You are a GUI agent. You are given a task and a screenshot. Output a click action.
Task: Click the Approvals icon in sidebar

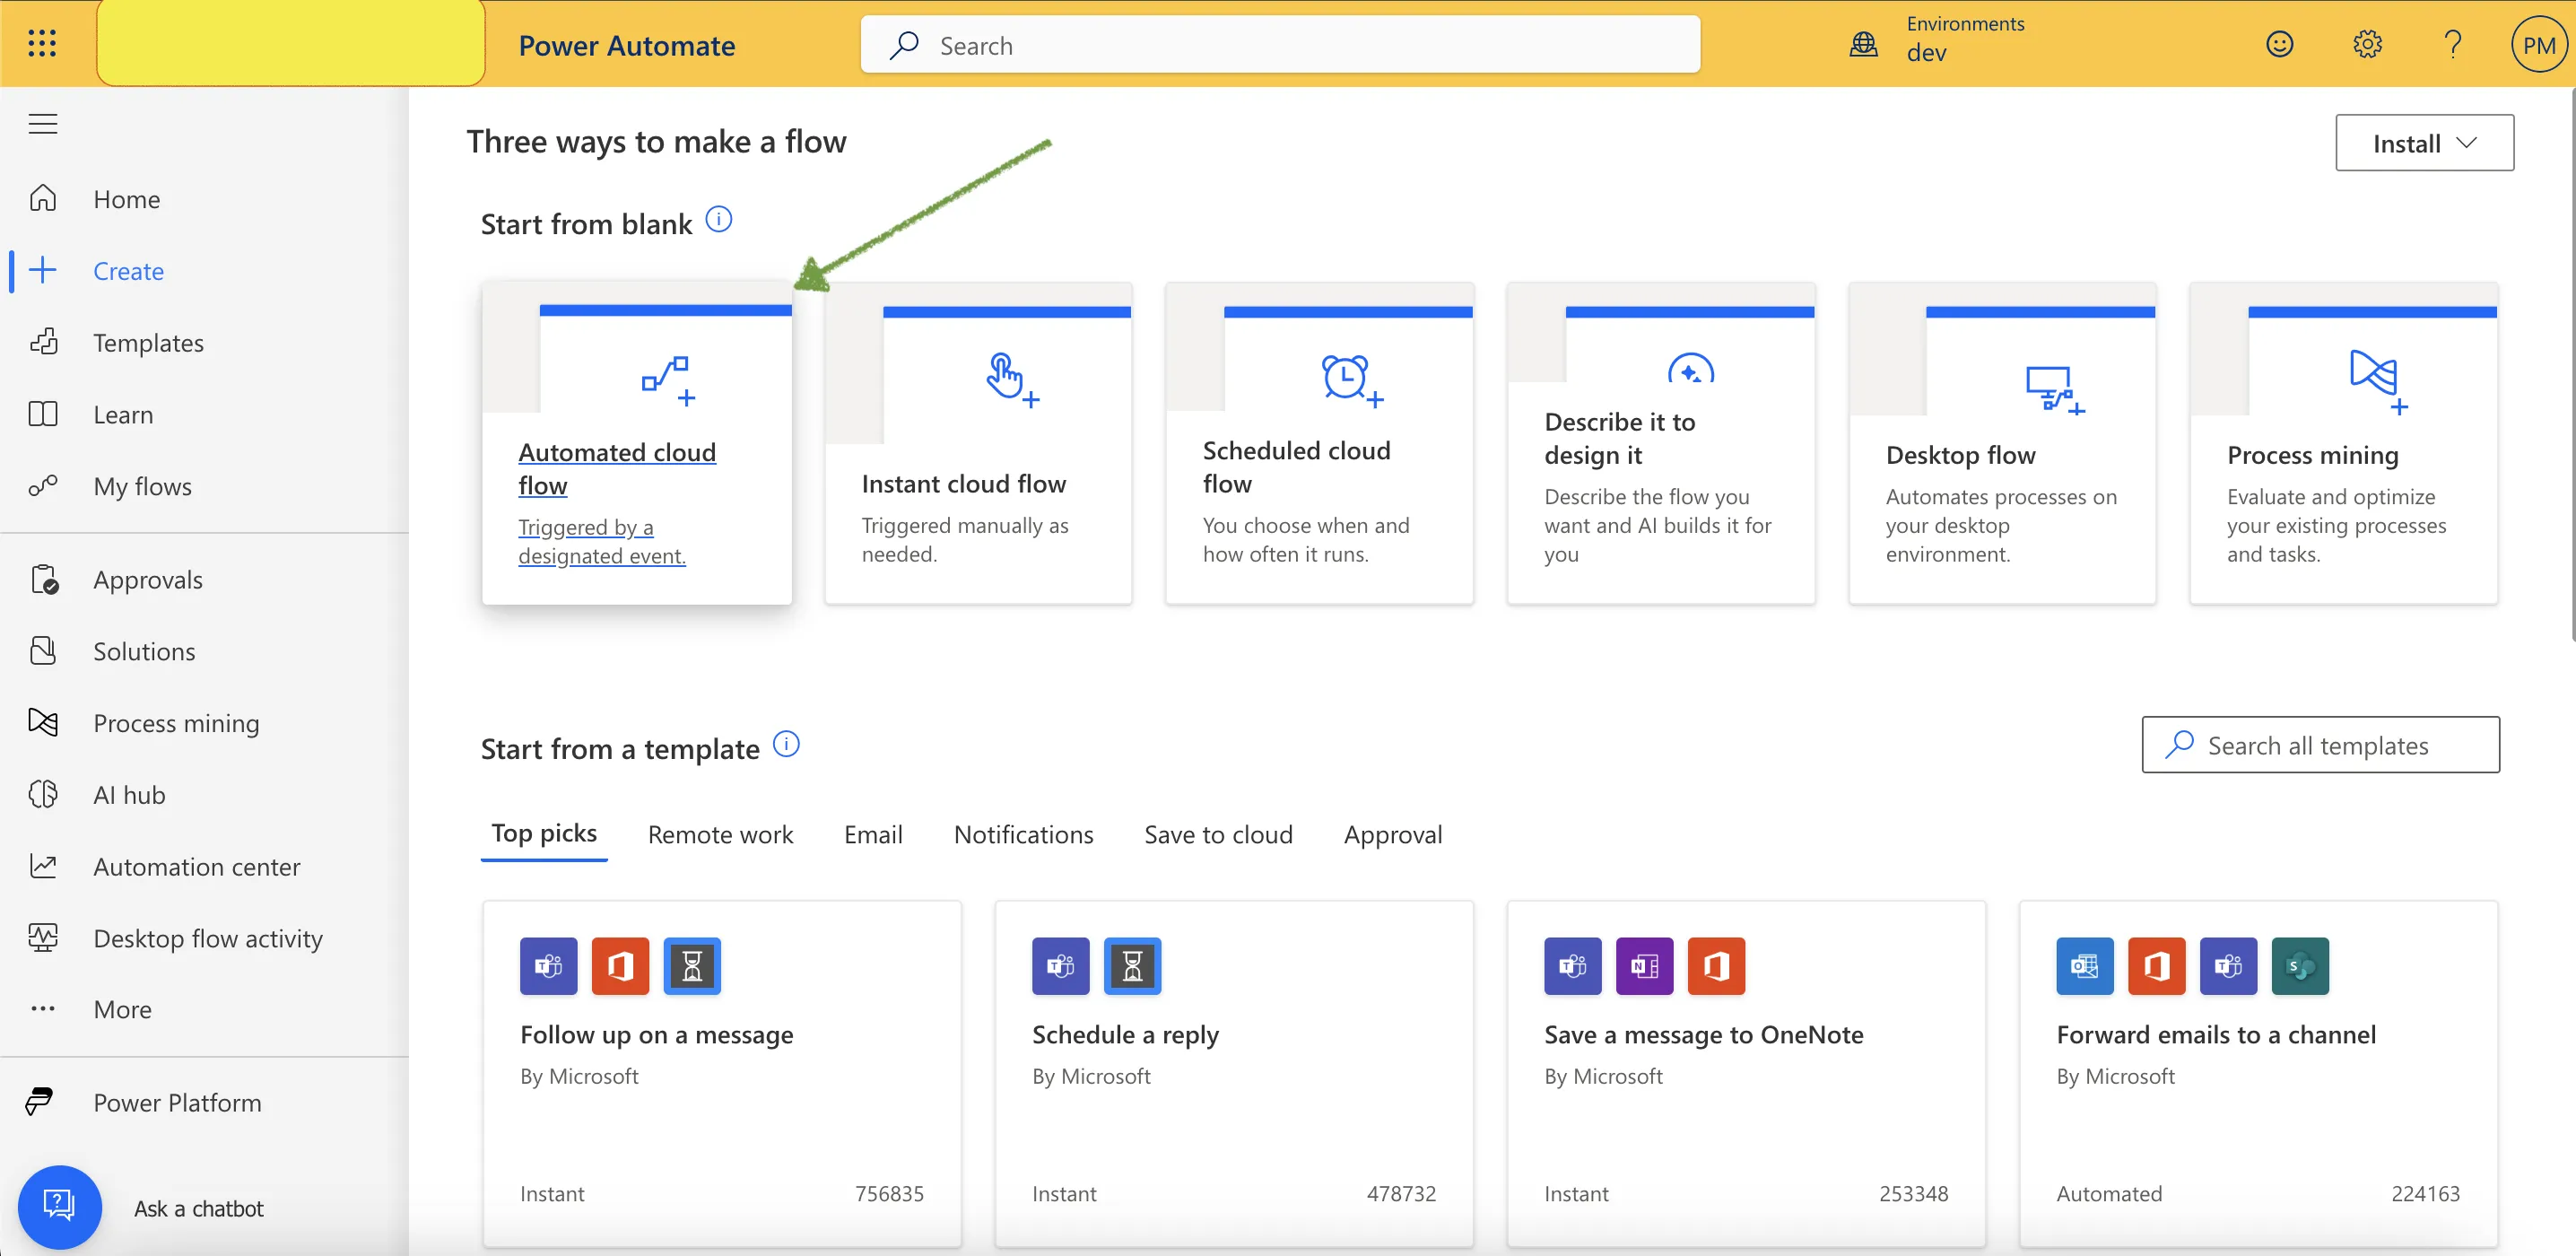click(45, 579)
